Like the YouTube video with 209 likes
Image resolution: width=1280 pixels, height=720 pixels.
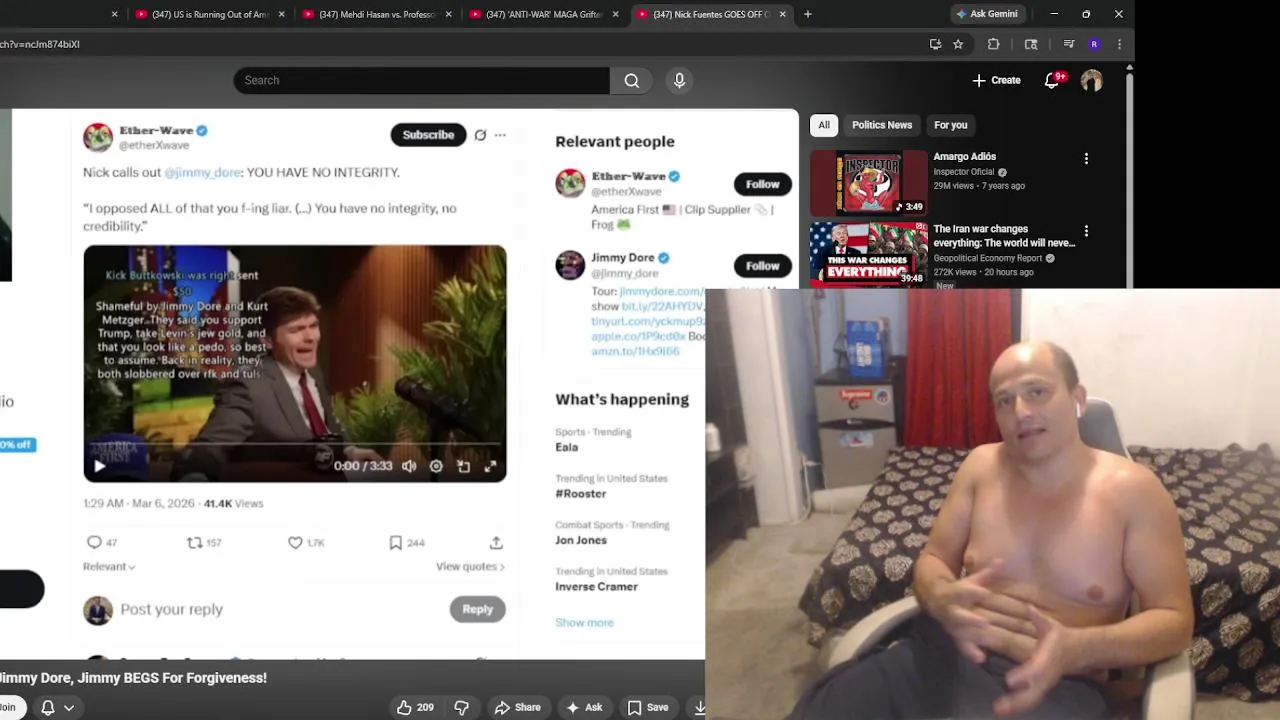[414, 707]
